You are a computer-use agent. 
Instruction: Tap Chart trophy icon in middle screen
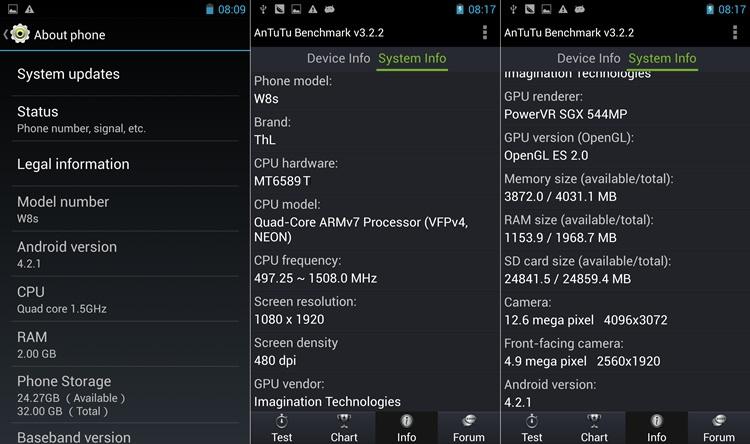[344, 421]
